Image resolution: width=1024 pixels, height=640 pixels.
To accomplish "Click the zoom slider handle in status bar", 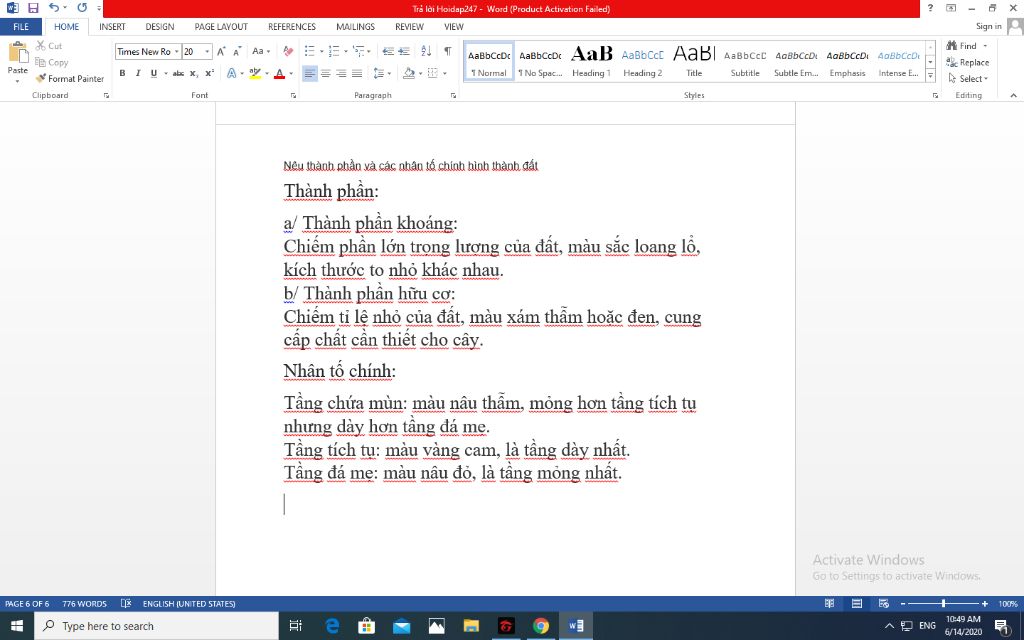I will (944, 603).
